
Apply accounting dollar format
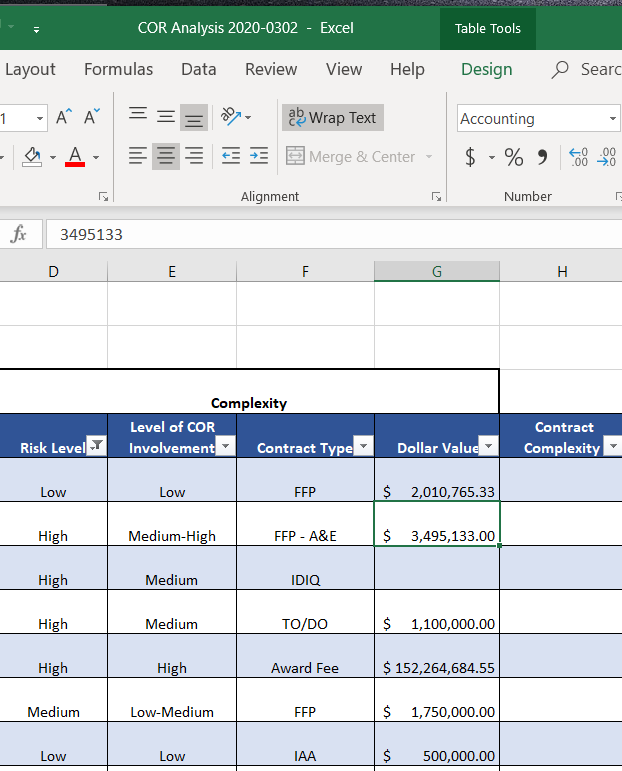click(x=471, y=157)
